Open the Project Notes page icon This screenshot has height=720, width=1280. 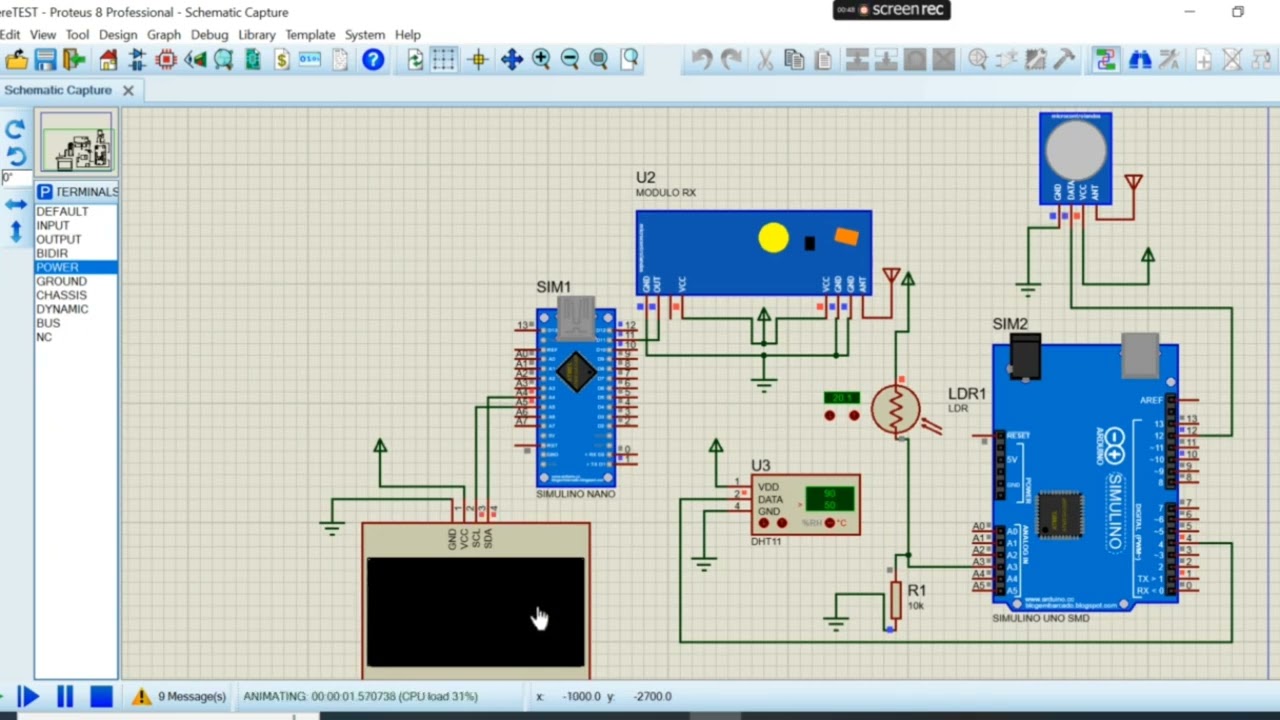pyautogui.click(x=340, y=60)
